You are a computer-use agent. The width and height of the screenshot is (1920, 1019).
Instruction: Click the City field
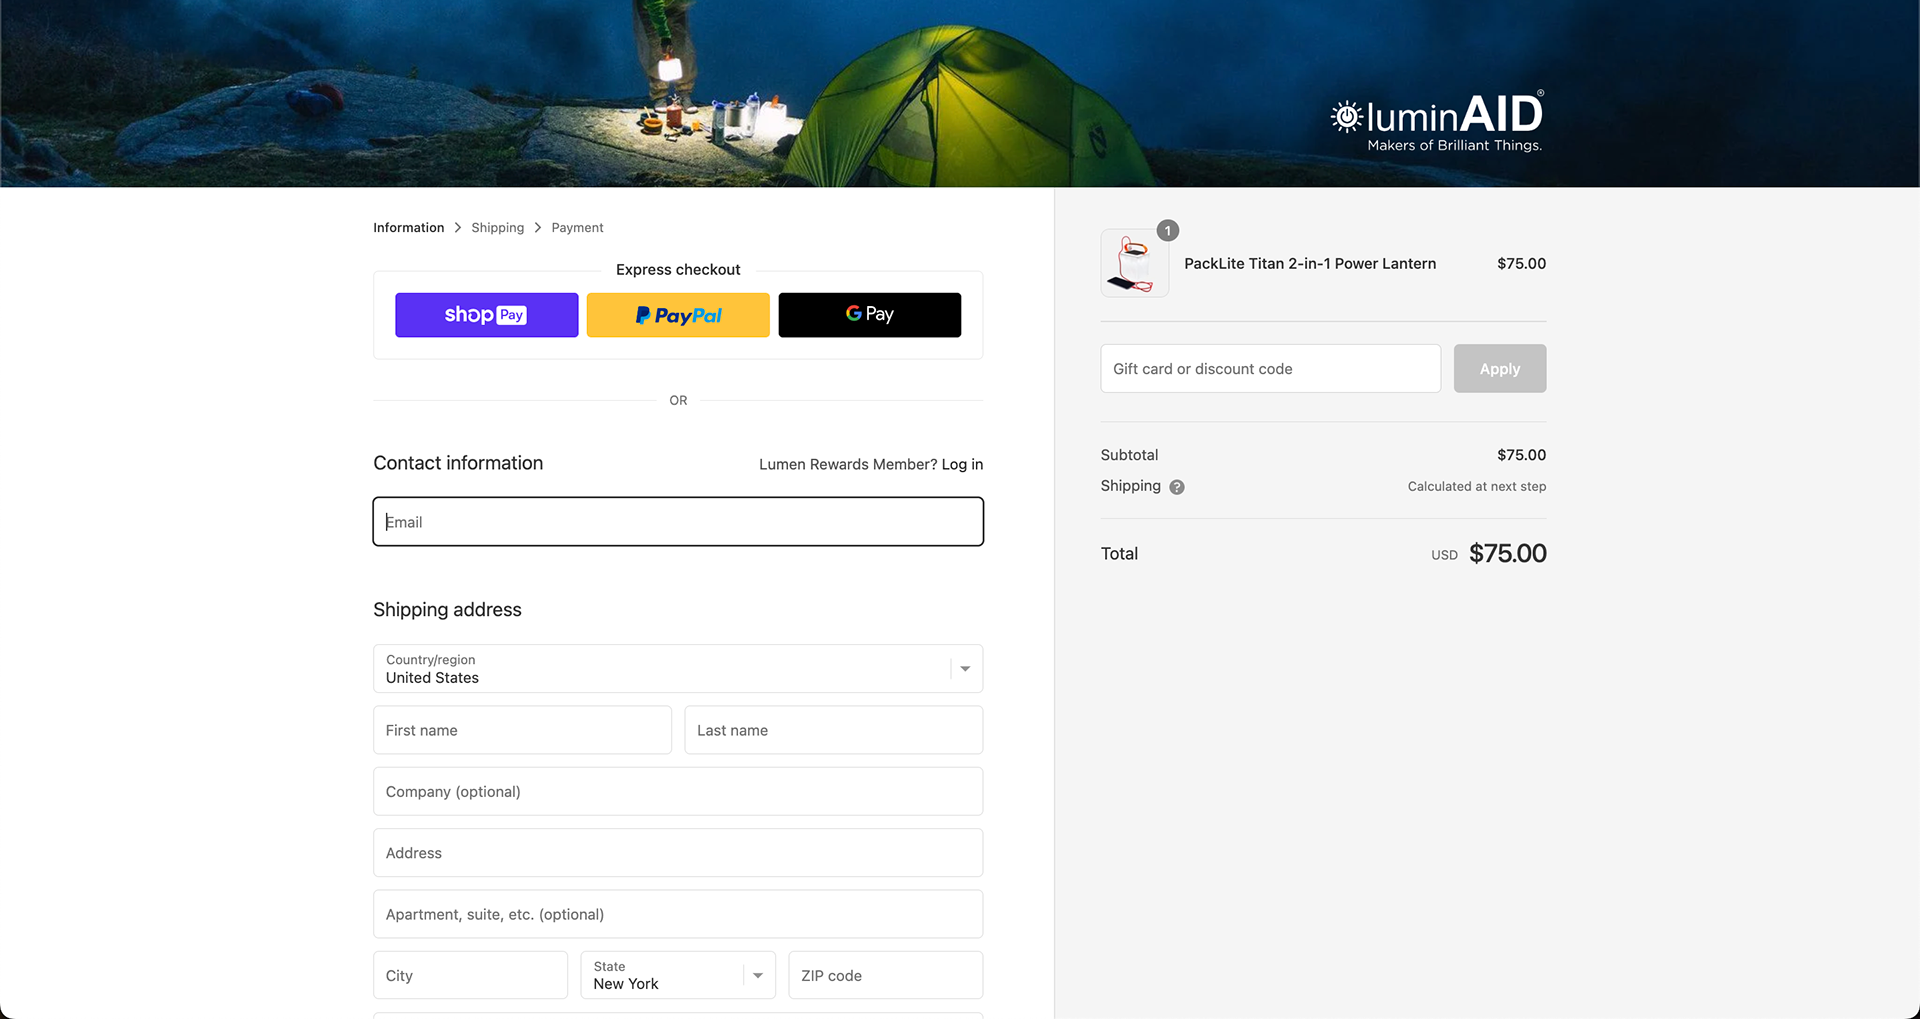click(x=470, y=975)
